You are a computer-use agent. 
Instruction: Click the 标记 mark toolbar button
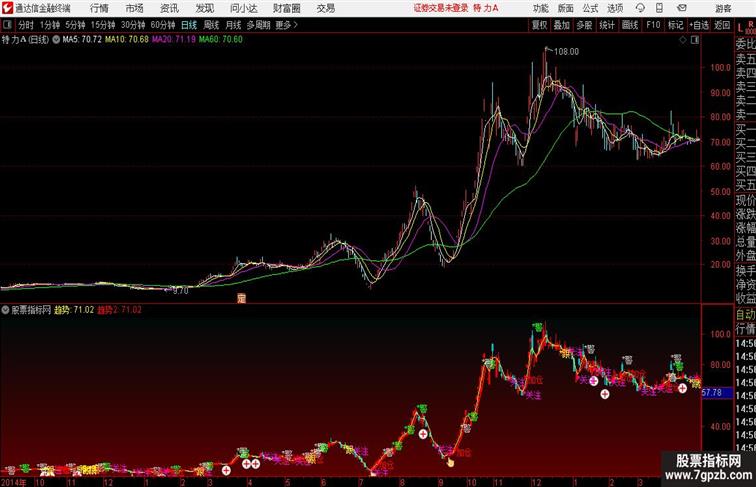pyautogui.click(x=675, y=25)
